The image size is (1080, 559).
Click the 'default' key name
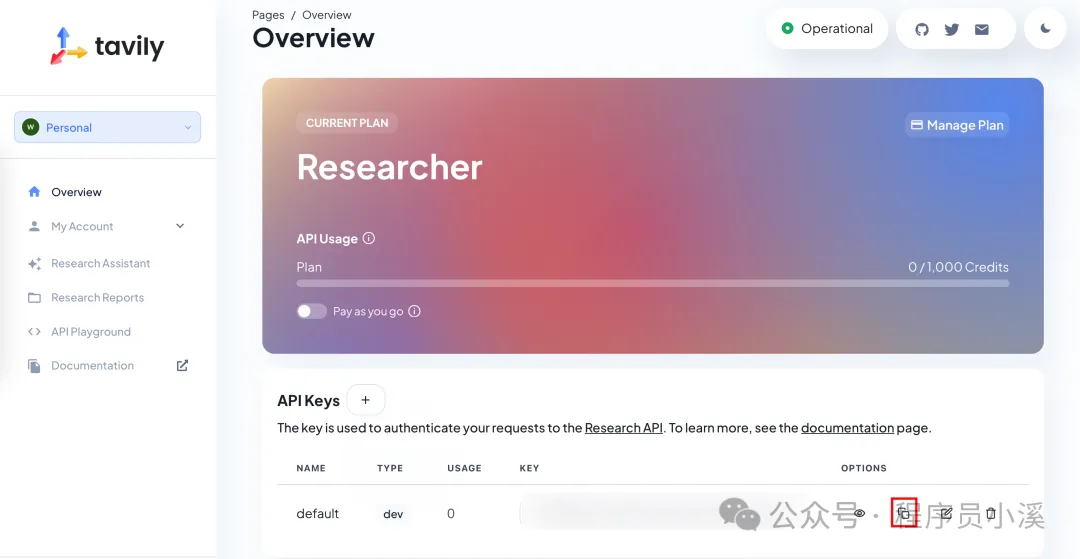tap(318, 514)
